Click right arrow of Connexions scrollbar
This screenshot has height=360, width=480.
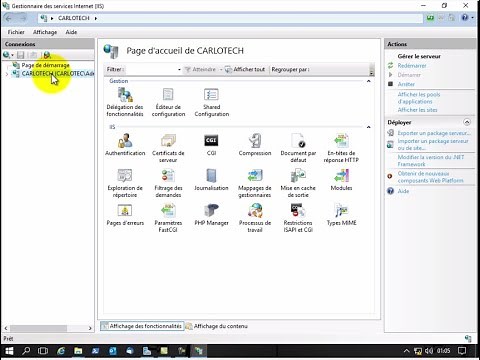(90, 328)
